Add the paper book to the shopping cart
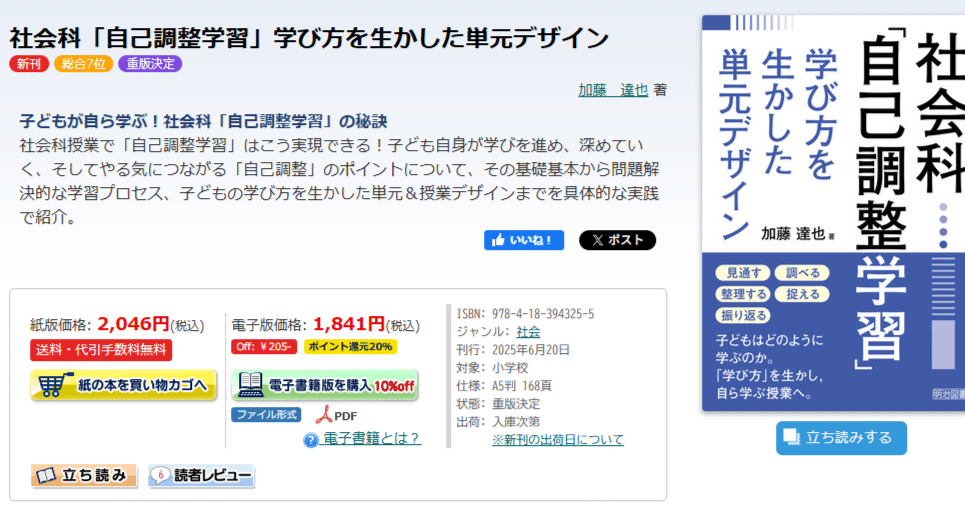This screenshot has width=965, height=505. [x=123, y=386]
